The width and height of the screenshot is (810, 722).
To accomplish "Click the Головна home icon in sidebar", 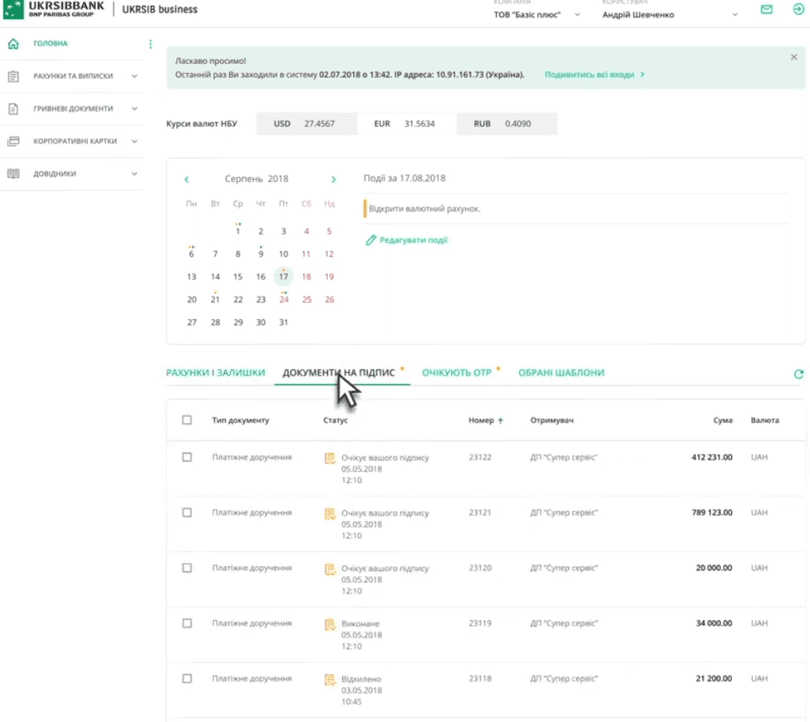I will 13,44.
